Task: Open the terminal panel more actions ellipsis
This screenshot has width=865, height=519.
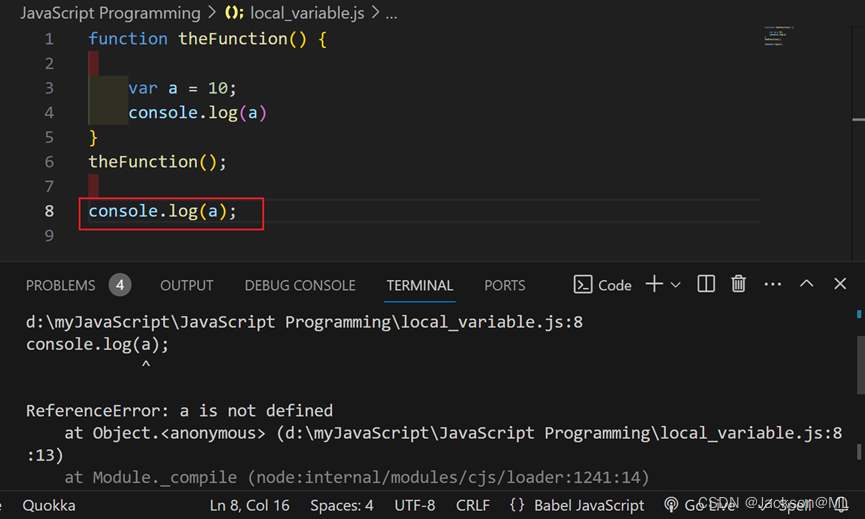Action: [772, 285]
